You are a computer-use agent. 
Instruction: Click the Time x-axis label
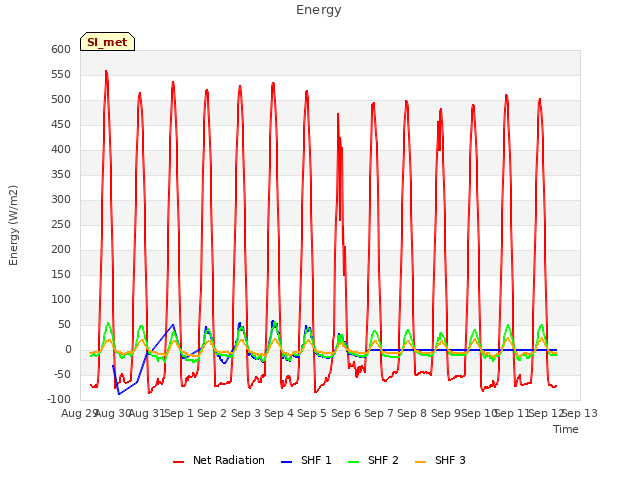click(566, 429)
